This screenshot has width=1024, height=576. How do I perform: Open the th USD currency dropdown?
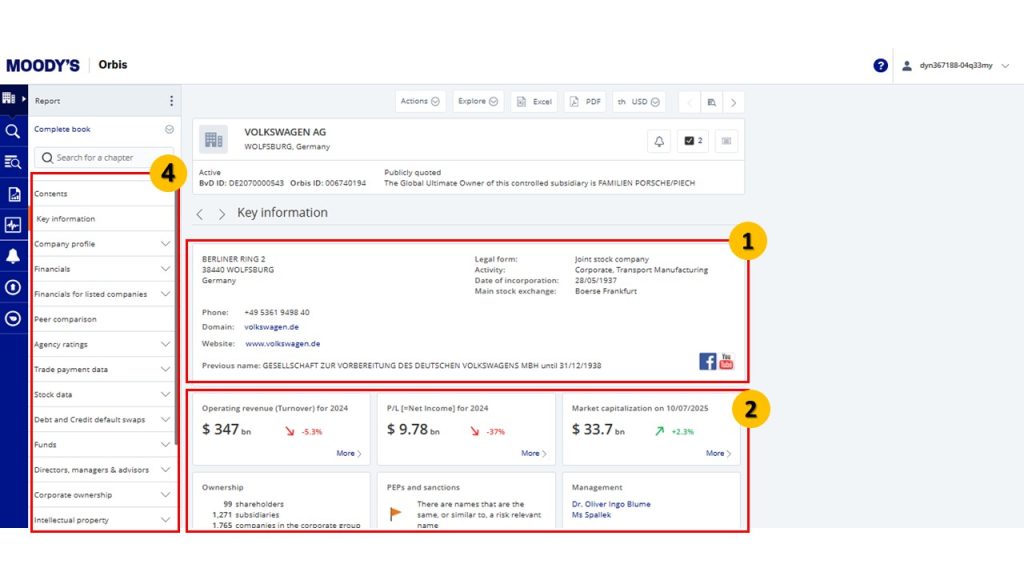click(639, 102)
